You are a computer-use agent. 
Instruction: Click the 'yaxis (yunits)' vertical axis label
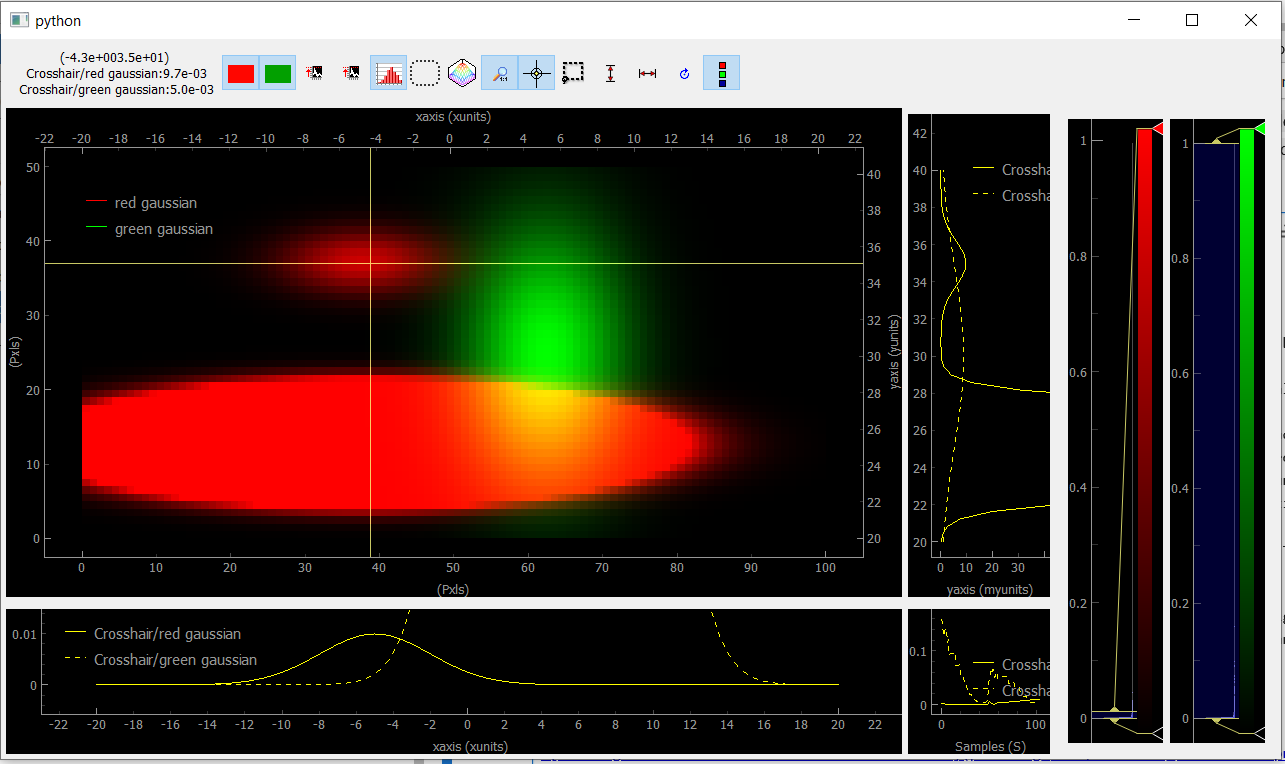896,352
